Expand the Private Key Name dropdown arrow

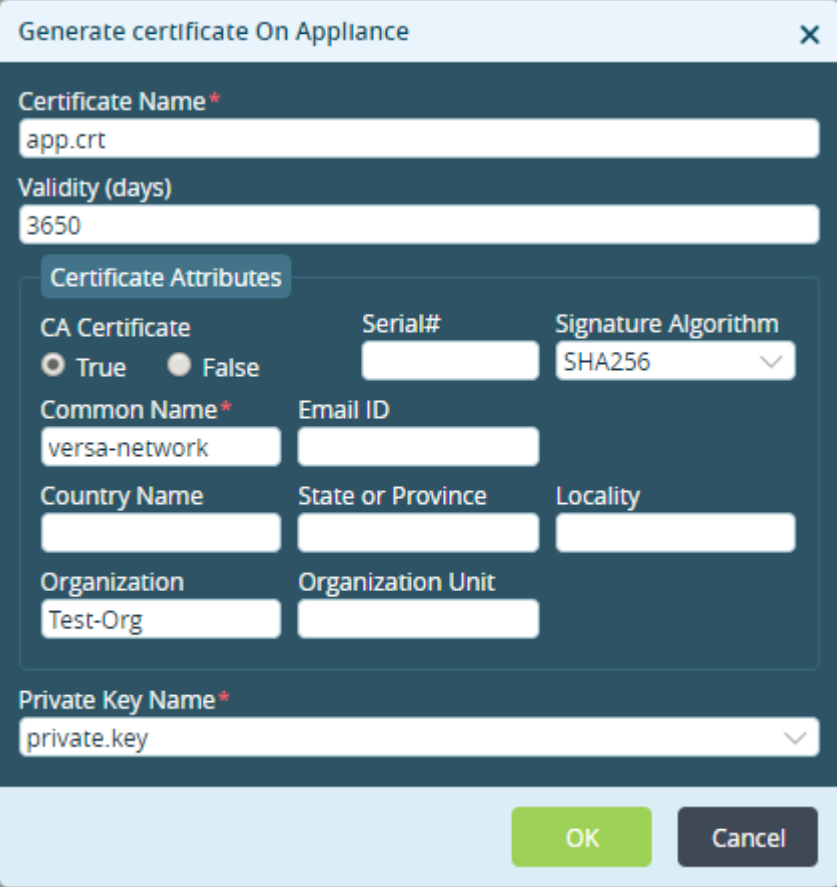(x=795, y=738)
